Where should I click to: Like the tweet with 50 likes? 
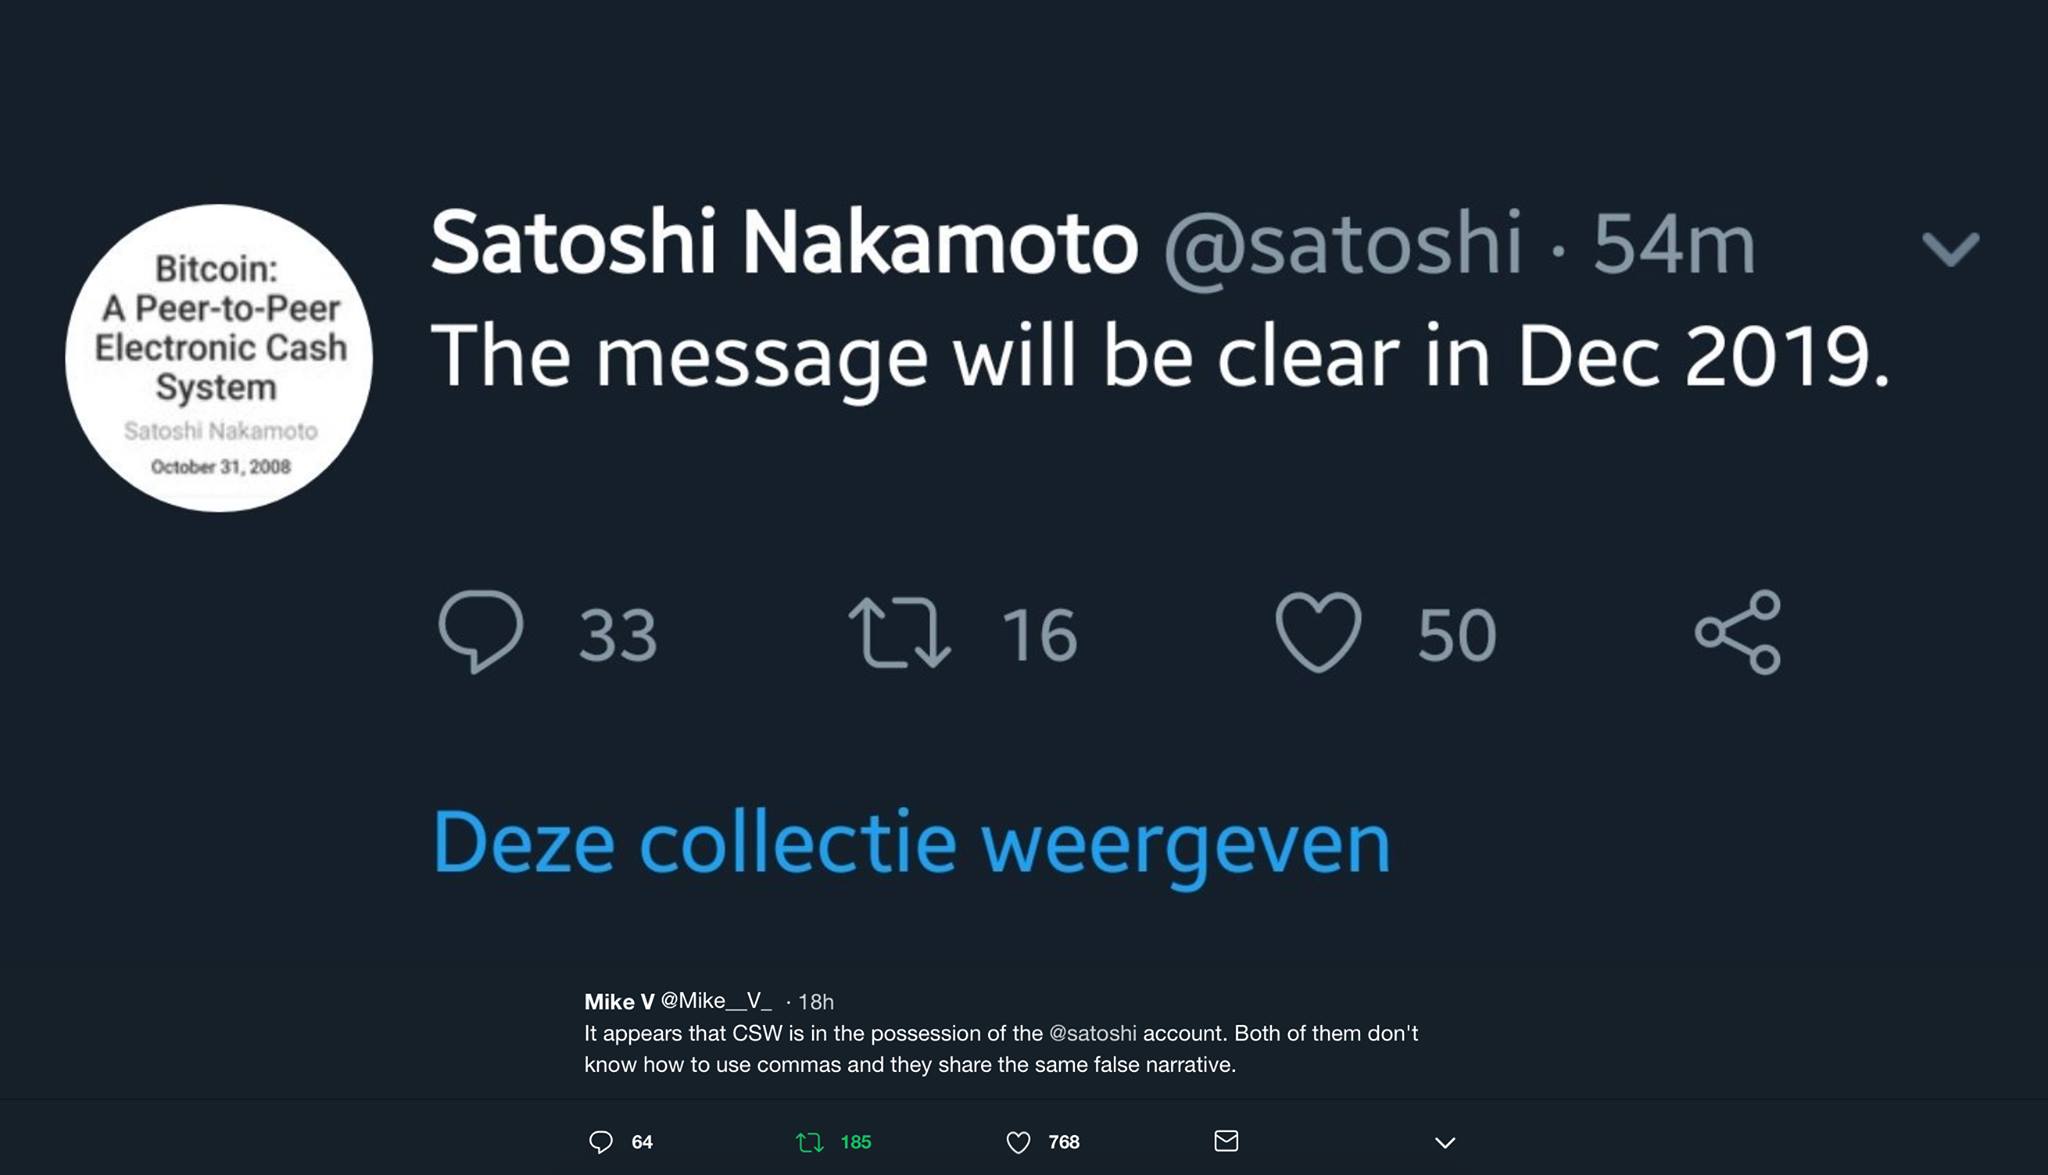pos(1318,632)
